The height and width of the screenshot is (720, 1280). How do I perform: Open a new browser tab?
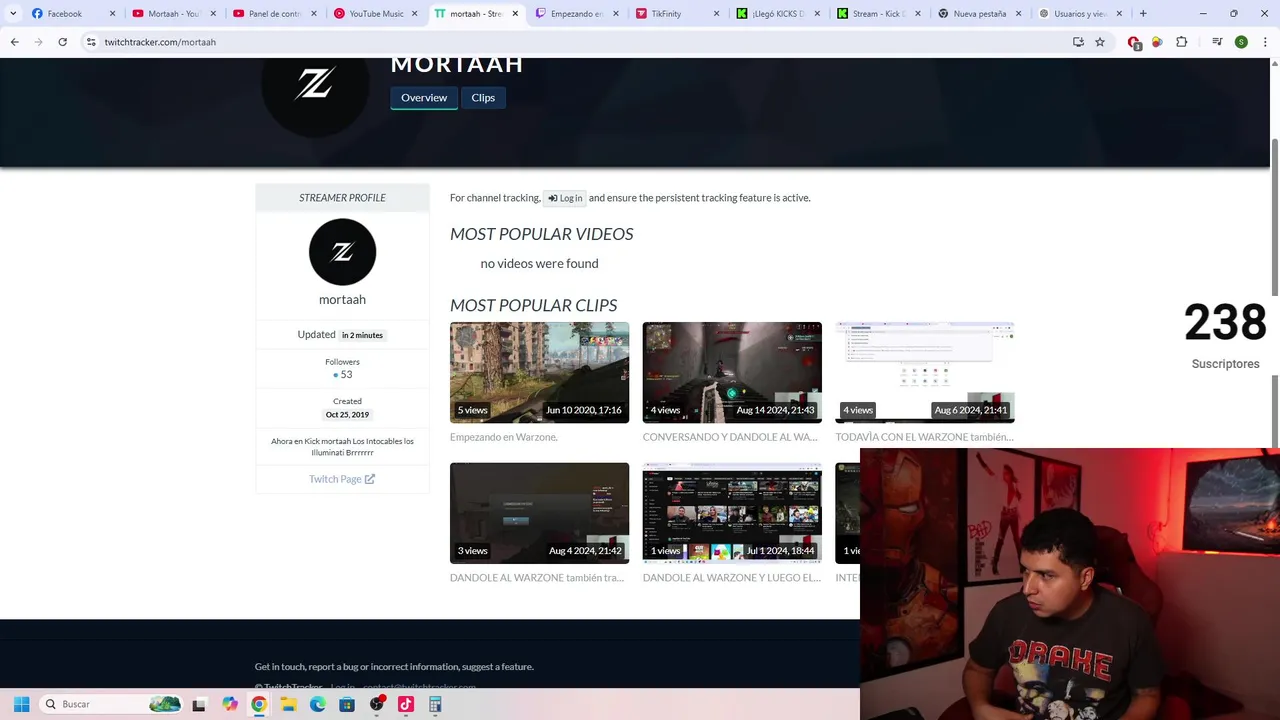pyautogui.click(x=1143, y=14)
